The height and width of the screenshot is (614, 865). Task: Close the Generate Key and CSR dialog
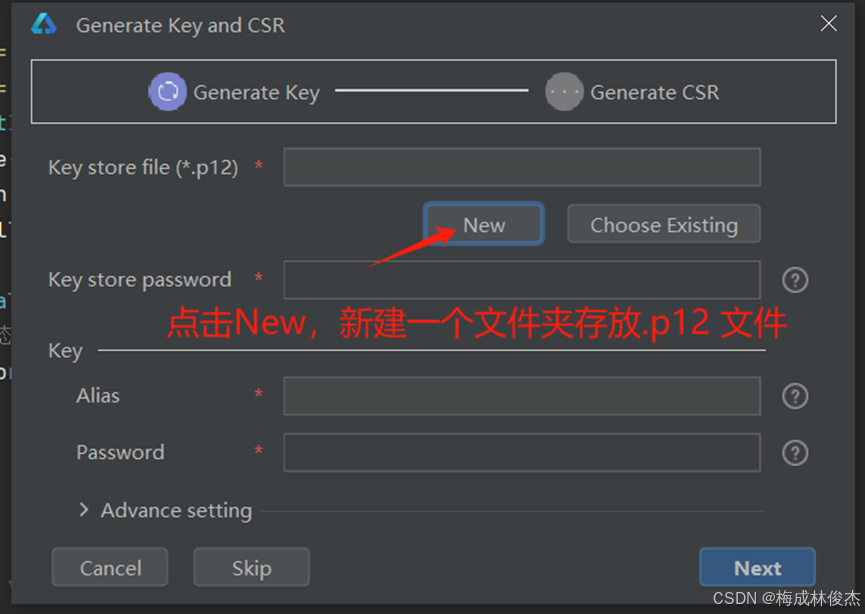(829, 24)
